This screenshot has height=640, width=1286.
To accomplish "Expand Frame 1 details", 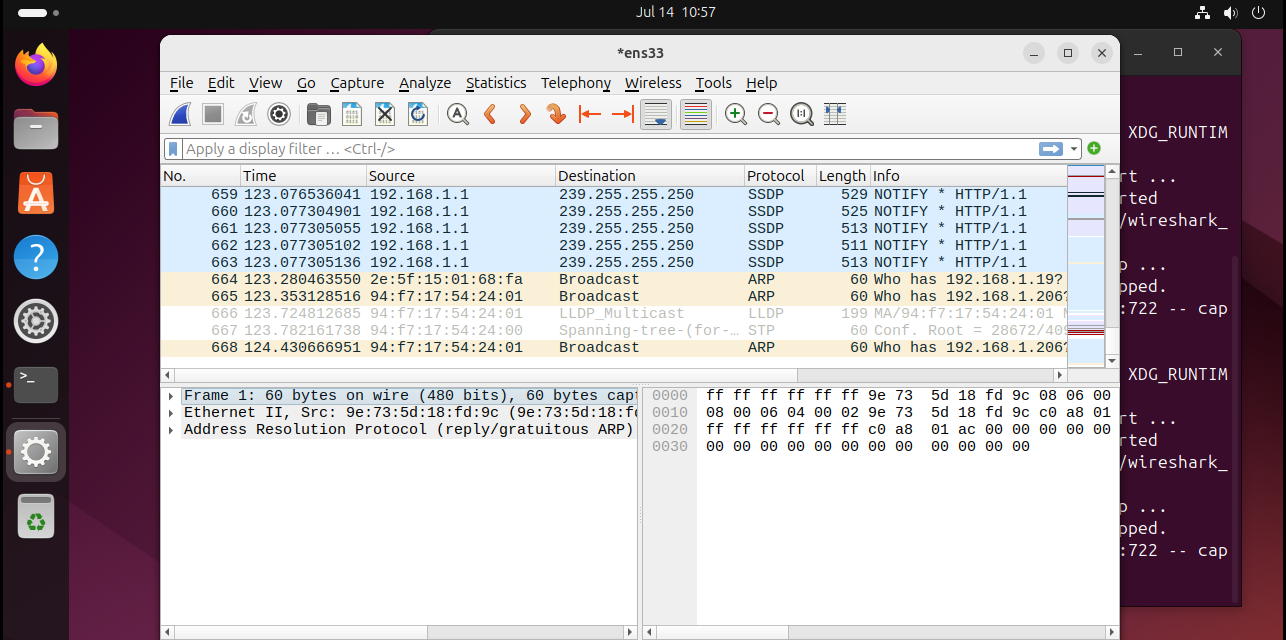I will (172, 396).
